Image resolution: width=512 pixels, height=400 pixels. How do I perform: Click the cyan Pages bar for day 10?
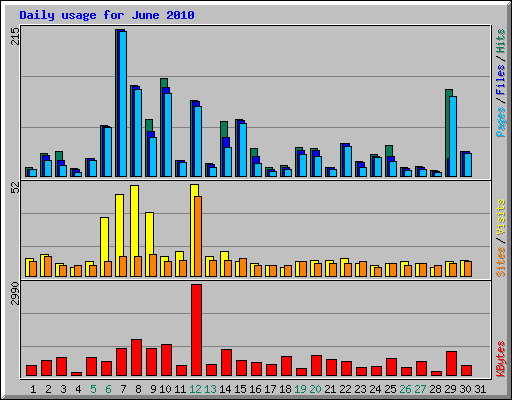pyautogui.click(x=168, y=135)
